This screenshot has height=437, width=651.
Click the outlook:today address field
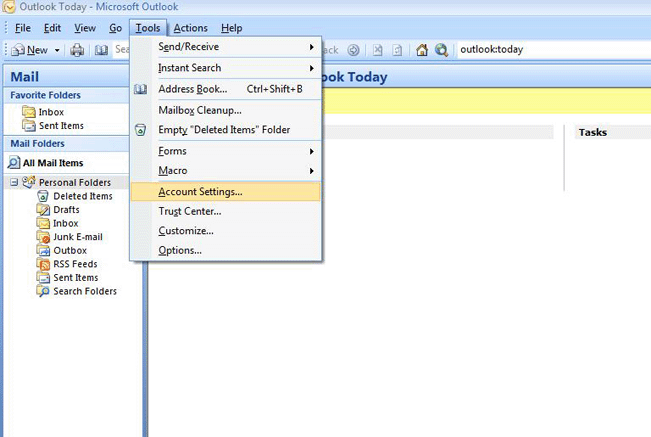(554, 50)
